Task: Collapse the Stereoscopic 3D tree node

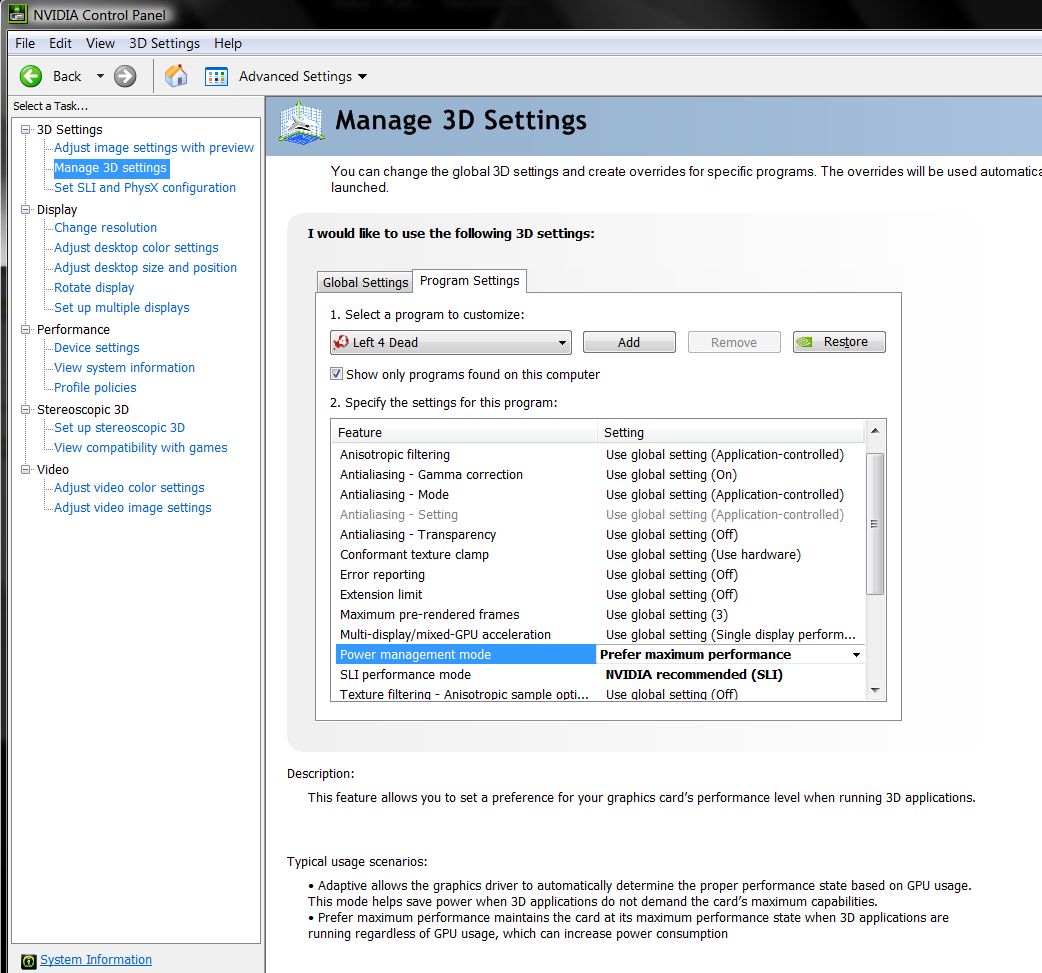Action: (26, 409)
